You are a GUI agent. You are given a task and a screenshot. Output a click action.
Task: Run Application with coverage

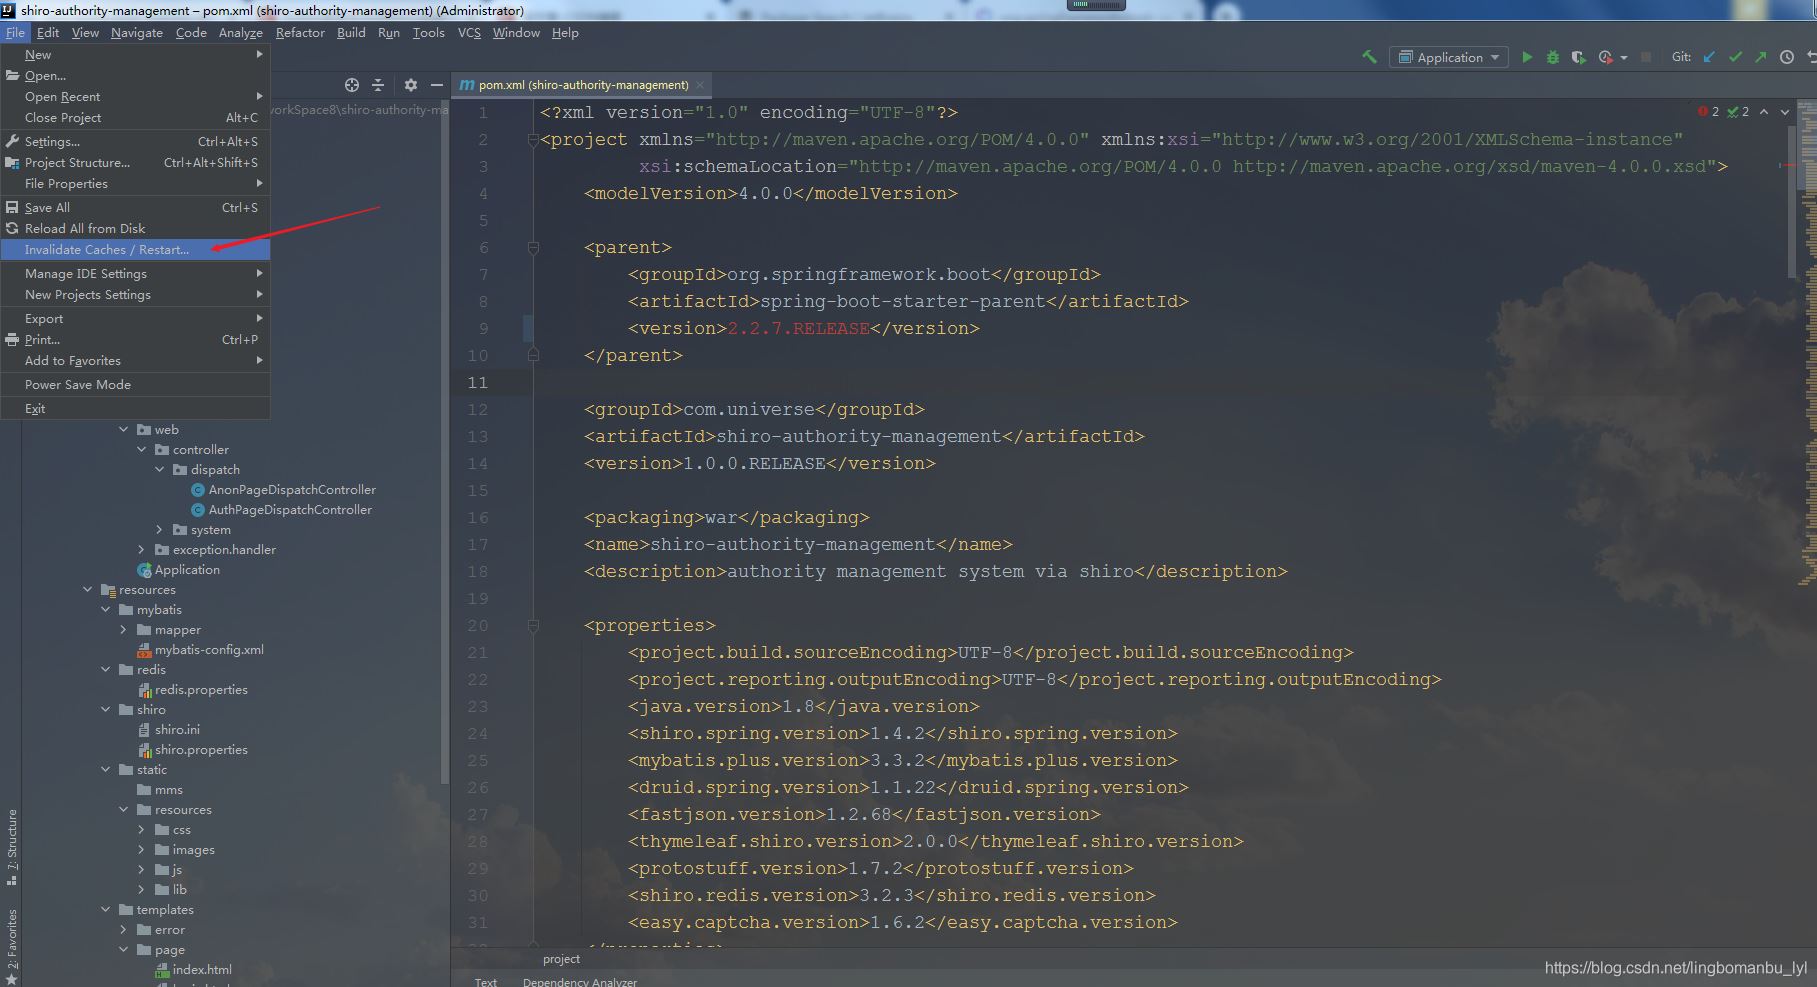pyautogui.click(x=1578, y=57)
